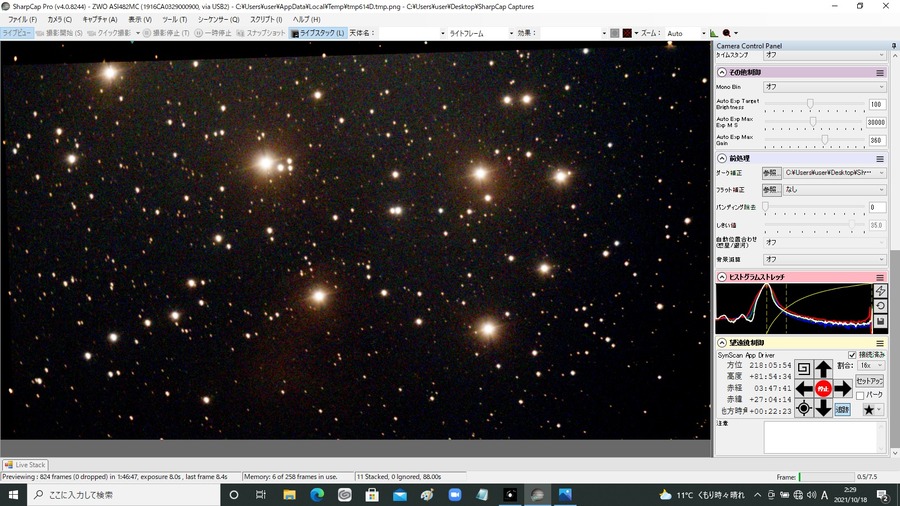Open the Help (H) menu
The image size is (900, 506).
point(307,20)
